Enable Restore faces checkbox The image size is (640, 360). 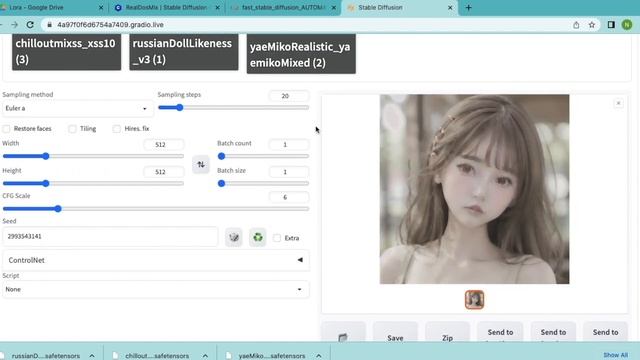click(7, 129)
